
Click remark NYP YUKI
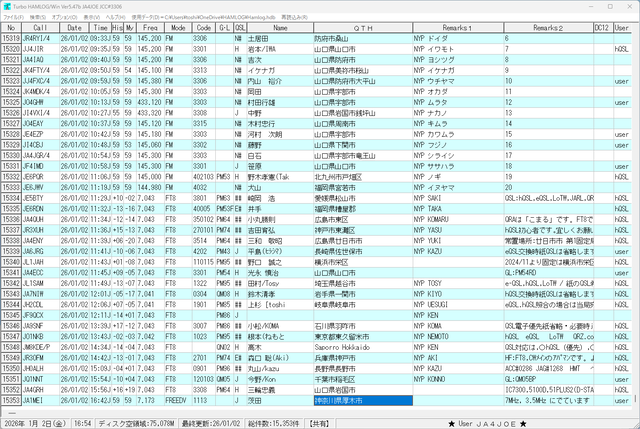click(427, 241)
